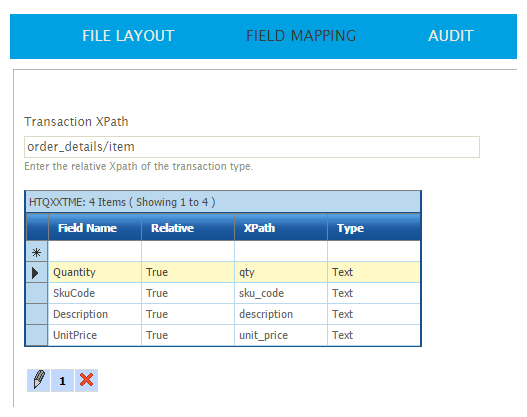The width and height of the screenshot is (527, 417).
Task: Click the empty Field Name cell in new row
Action: 95,252
